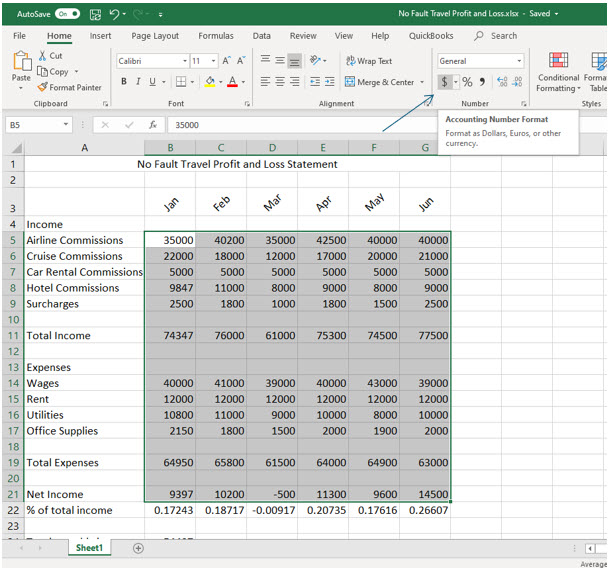The image size is (610, 570).
Task: Click the formula bar showing 35000
Action: coord(301,125)
